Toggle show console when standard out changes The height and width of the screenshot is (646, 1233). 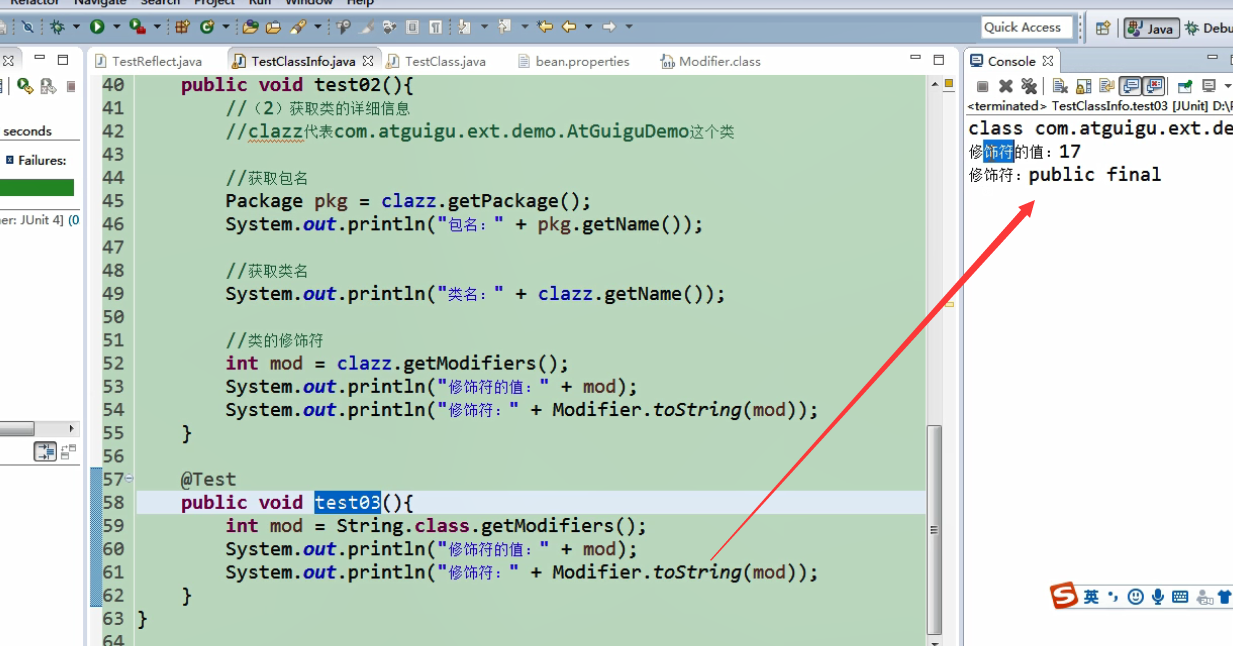pyautogui.click(x=1130, y=86)
